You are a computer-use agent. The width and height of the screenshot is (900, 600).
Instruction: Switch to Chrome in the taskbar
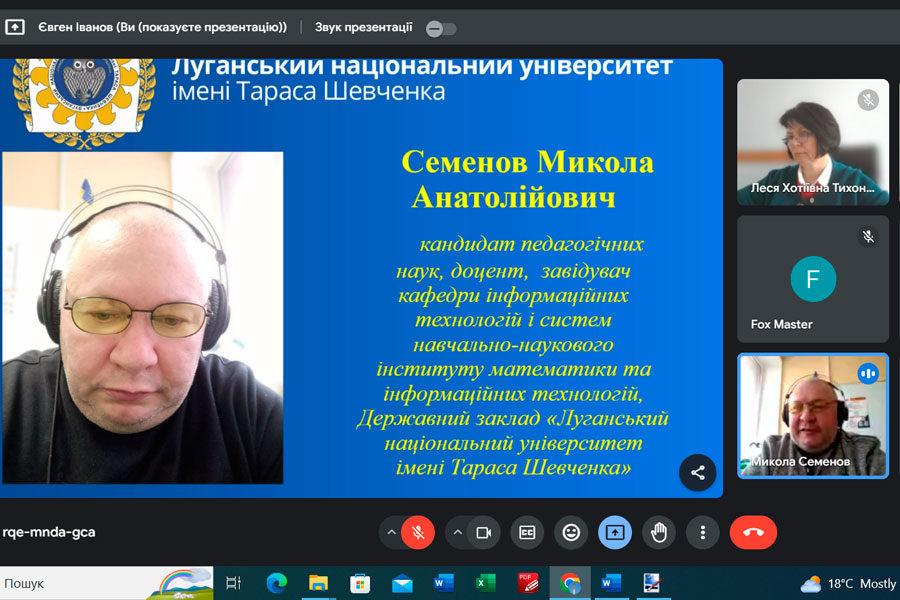tap(570, 583)
